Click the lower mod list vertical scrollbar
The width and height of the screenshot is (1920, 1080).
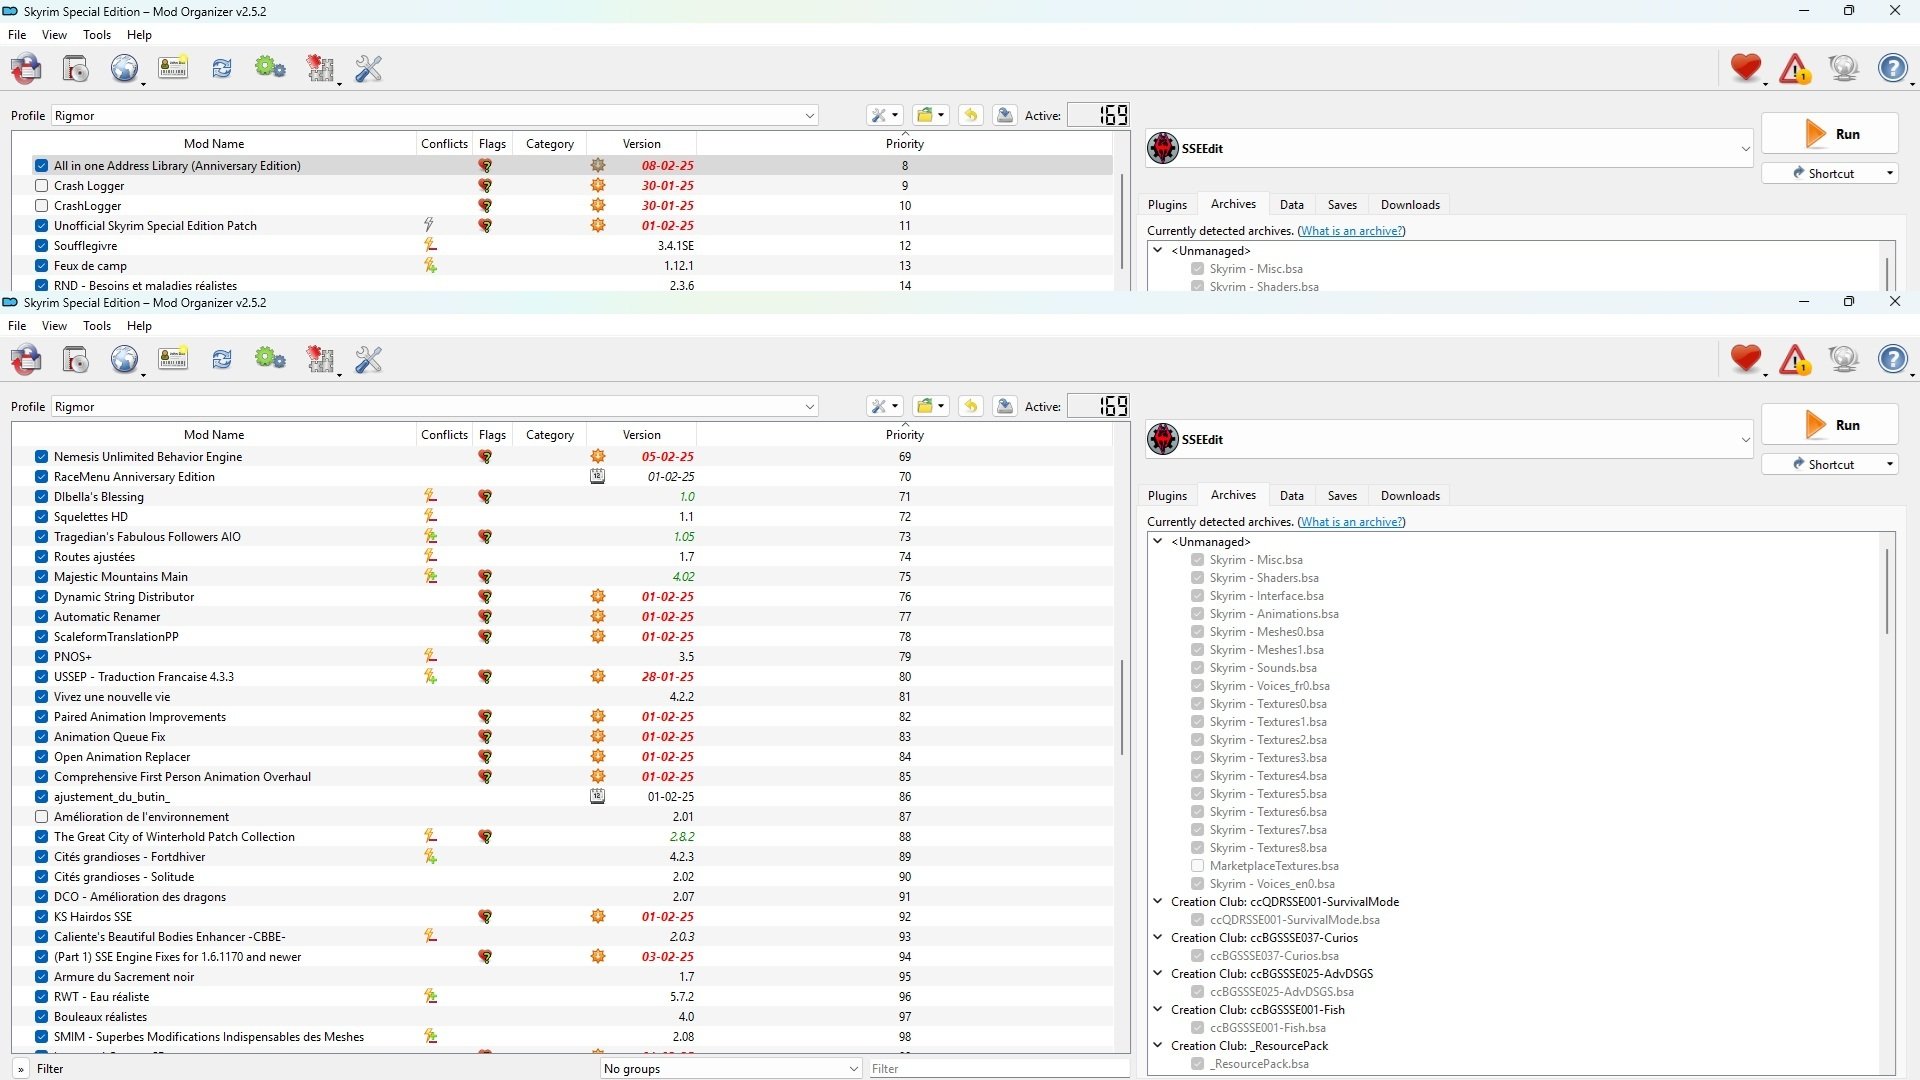tap(1122, 706)
